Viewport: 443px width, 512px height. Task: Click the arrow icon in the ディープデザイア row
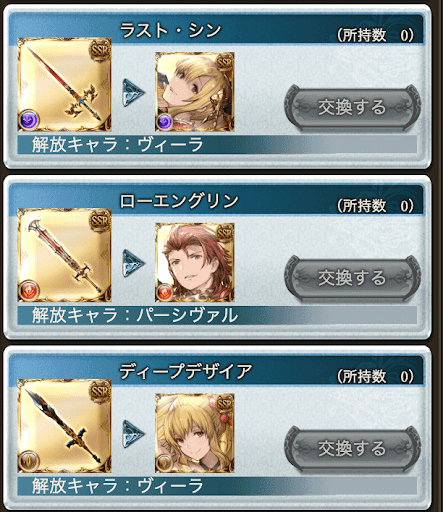click(x=133, y=434)
